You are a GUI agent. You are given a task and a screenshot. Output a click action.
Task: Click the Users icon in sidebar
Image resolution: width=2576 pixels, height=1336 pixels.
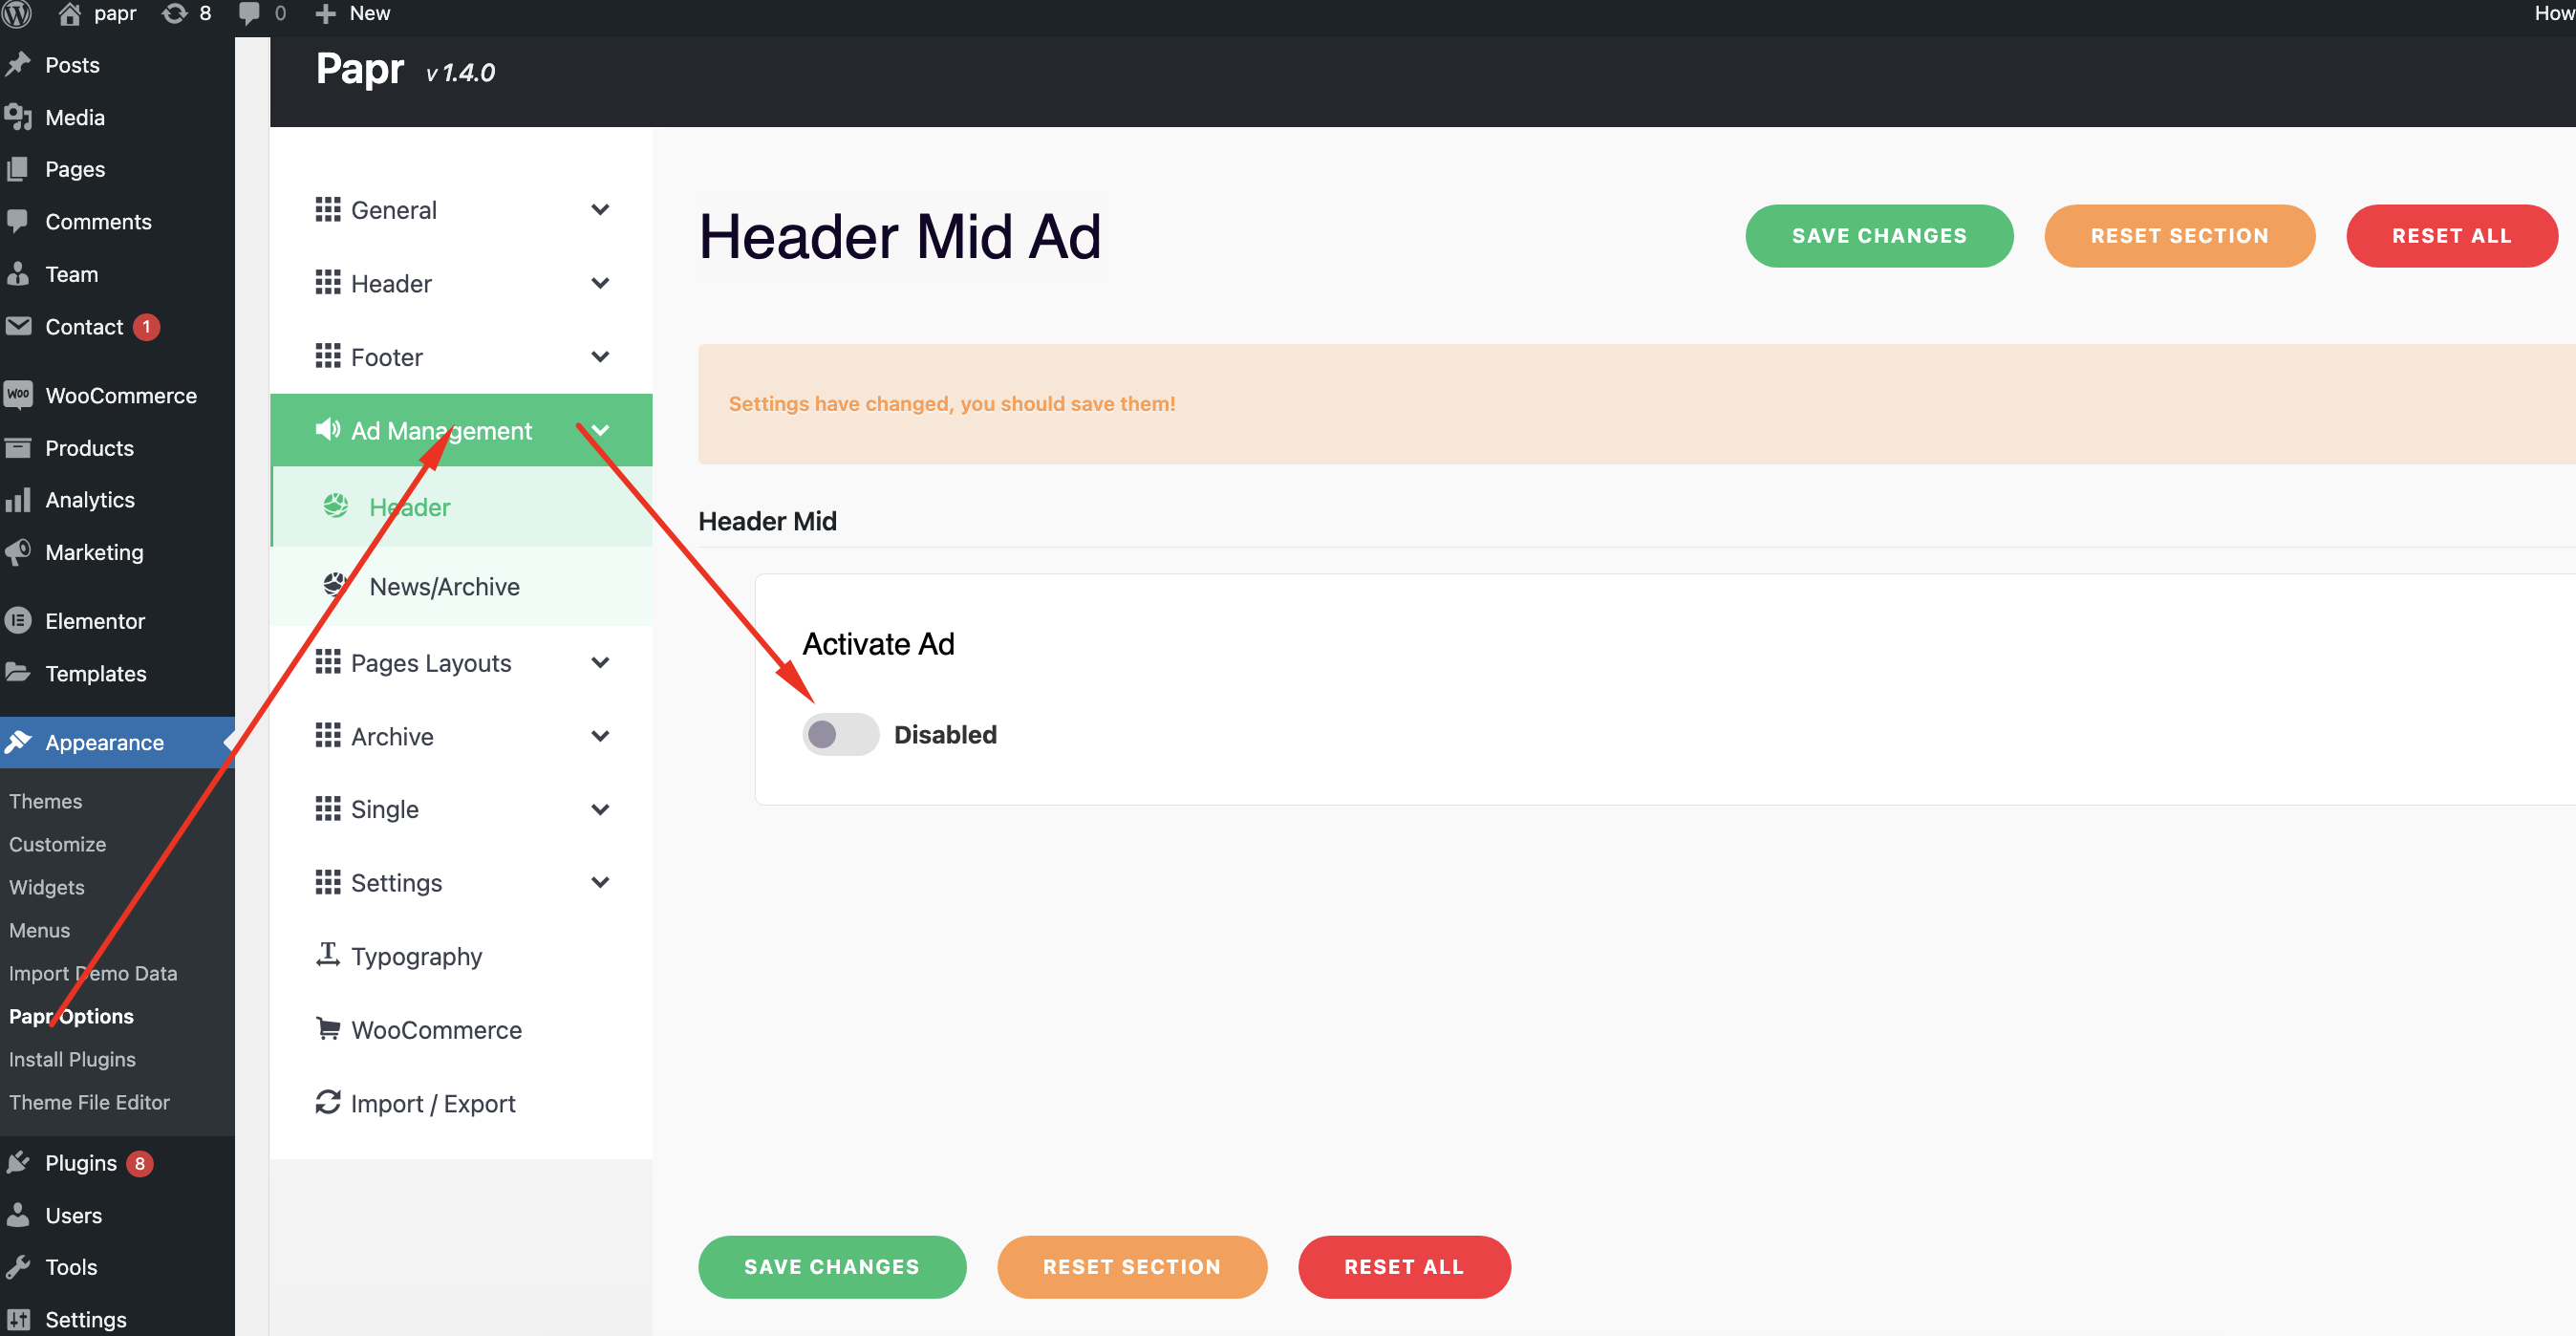tap(18, 1215)
